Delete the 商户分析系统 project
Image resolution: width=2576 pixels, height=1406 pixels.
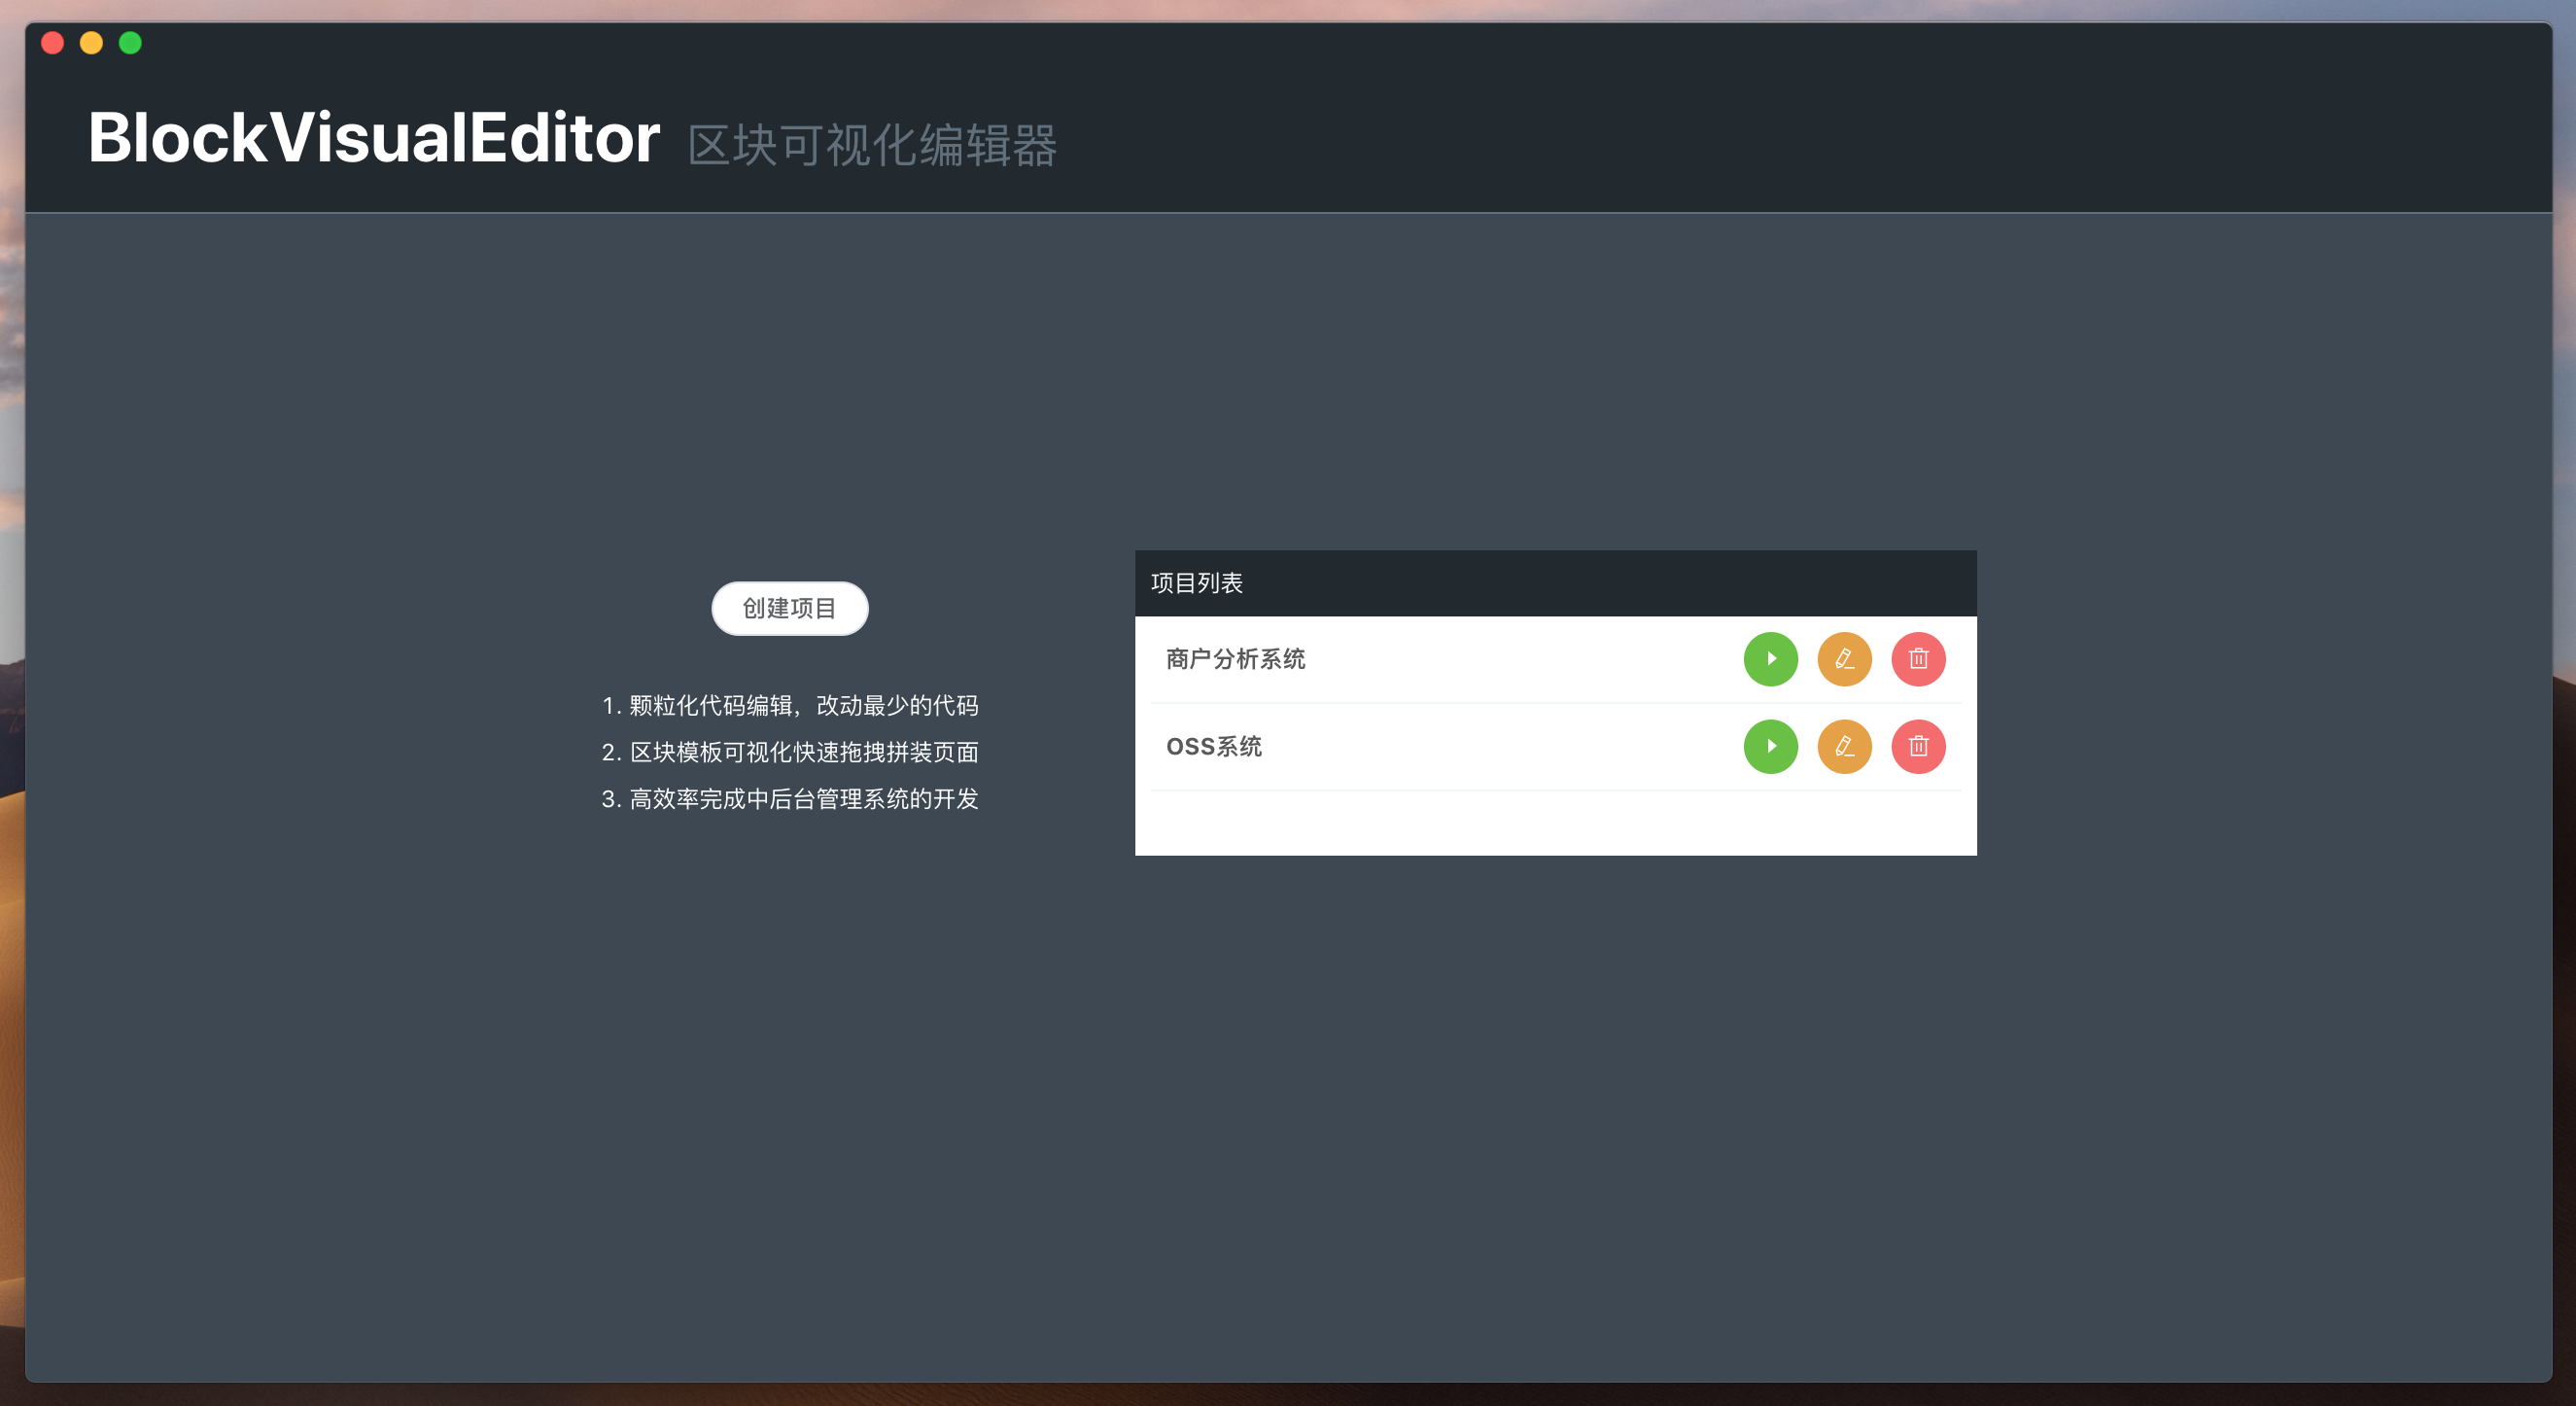pyautogui.click(x=1918, y=659)
